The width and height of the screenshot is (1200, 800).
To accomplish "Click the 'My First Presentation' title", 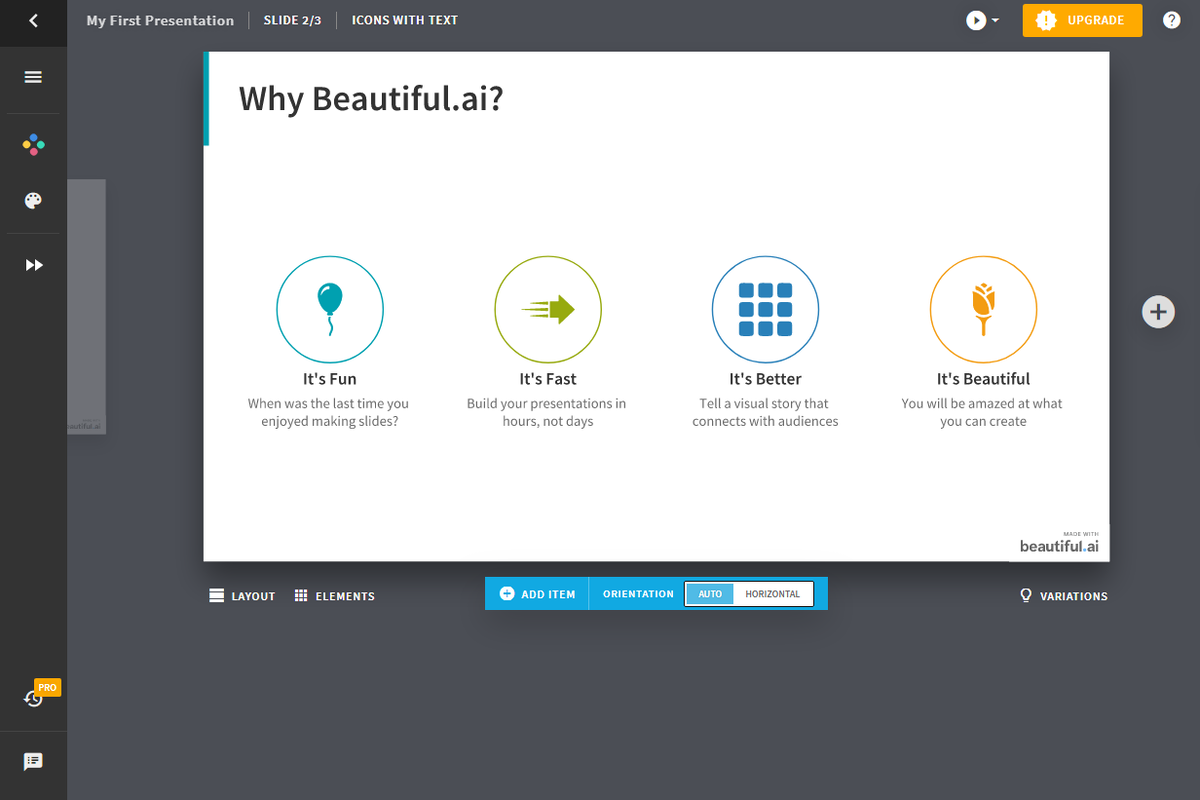I will pos(160,20).
